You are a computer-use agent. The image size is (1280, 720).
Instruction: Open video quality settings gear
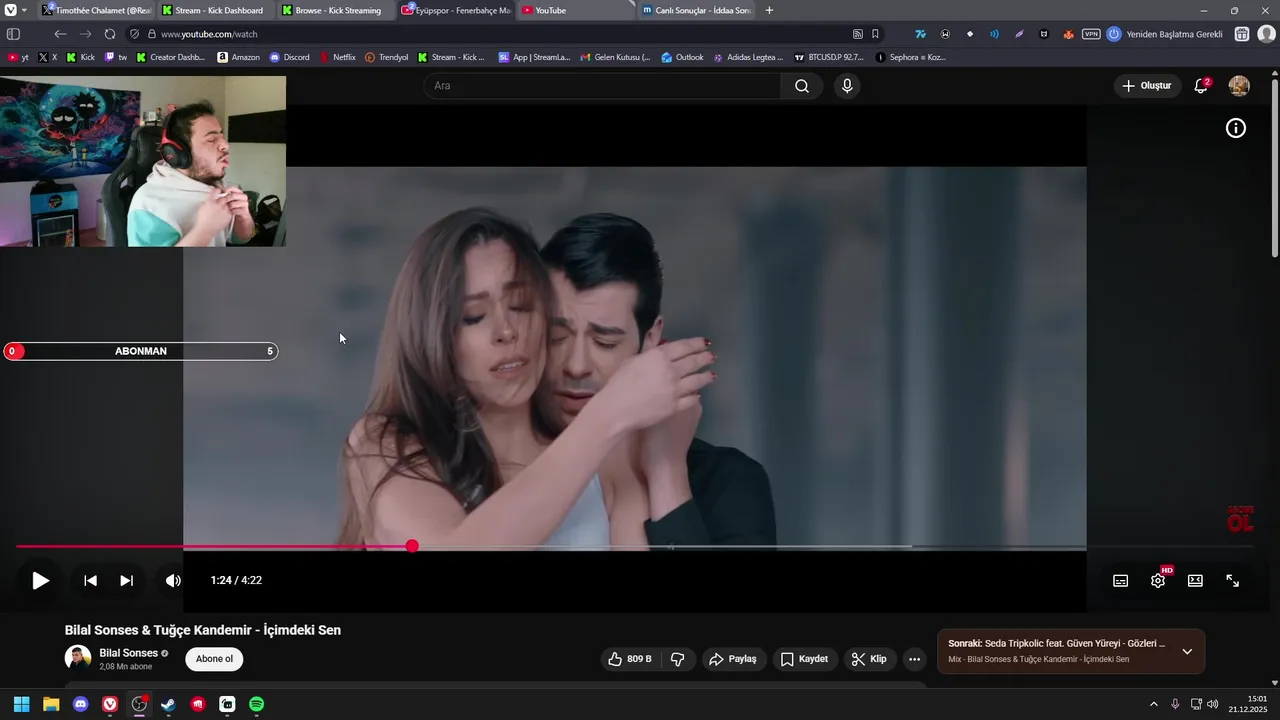(x=1158, y=581)
